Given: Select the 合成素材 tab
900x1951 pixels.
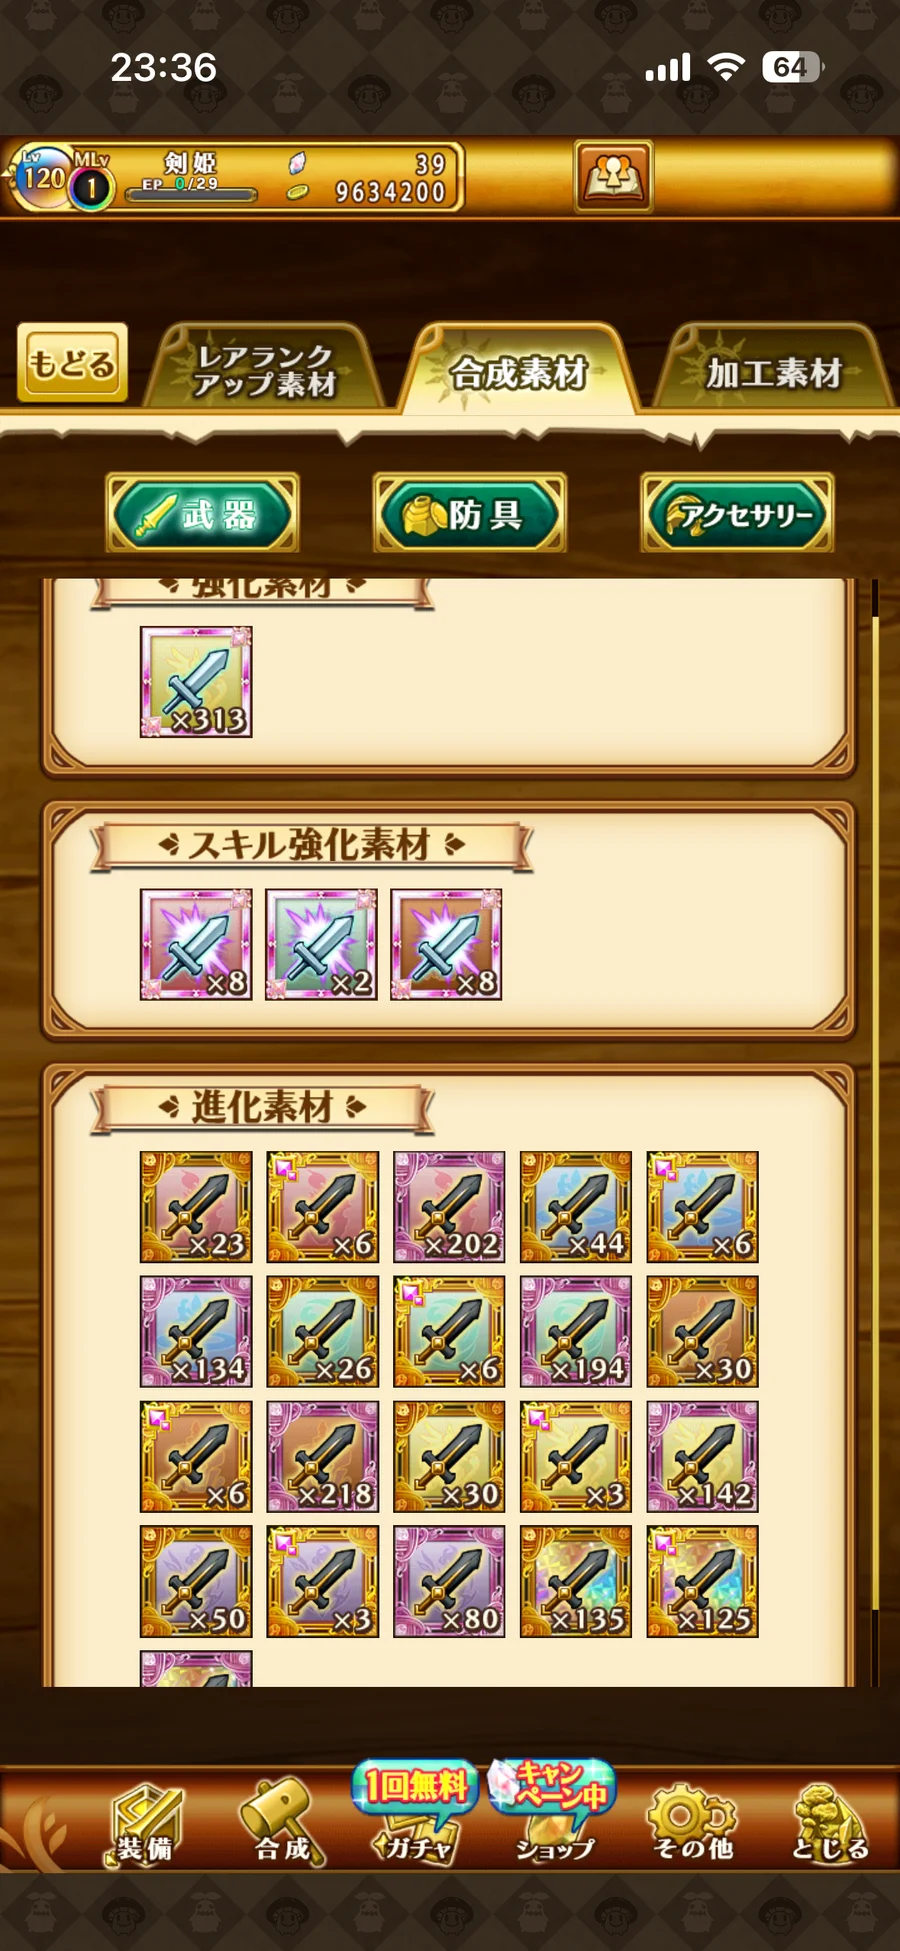Looking at the screenshot, I should (518, 370).
